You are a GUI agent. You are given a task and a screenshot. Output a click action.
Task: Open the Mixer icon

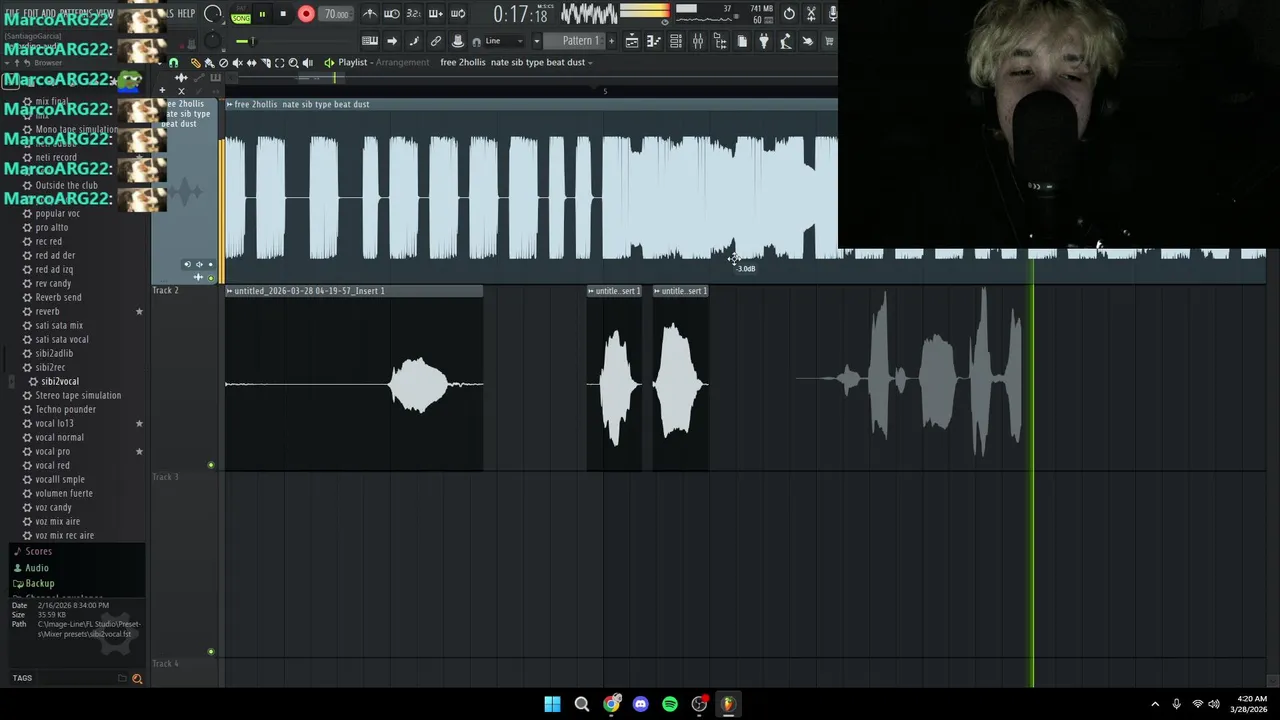tap(698, 41)
